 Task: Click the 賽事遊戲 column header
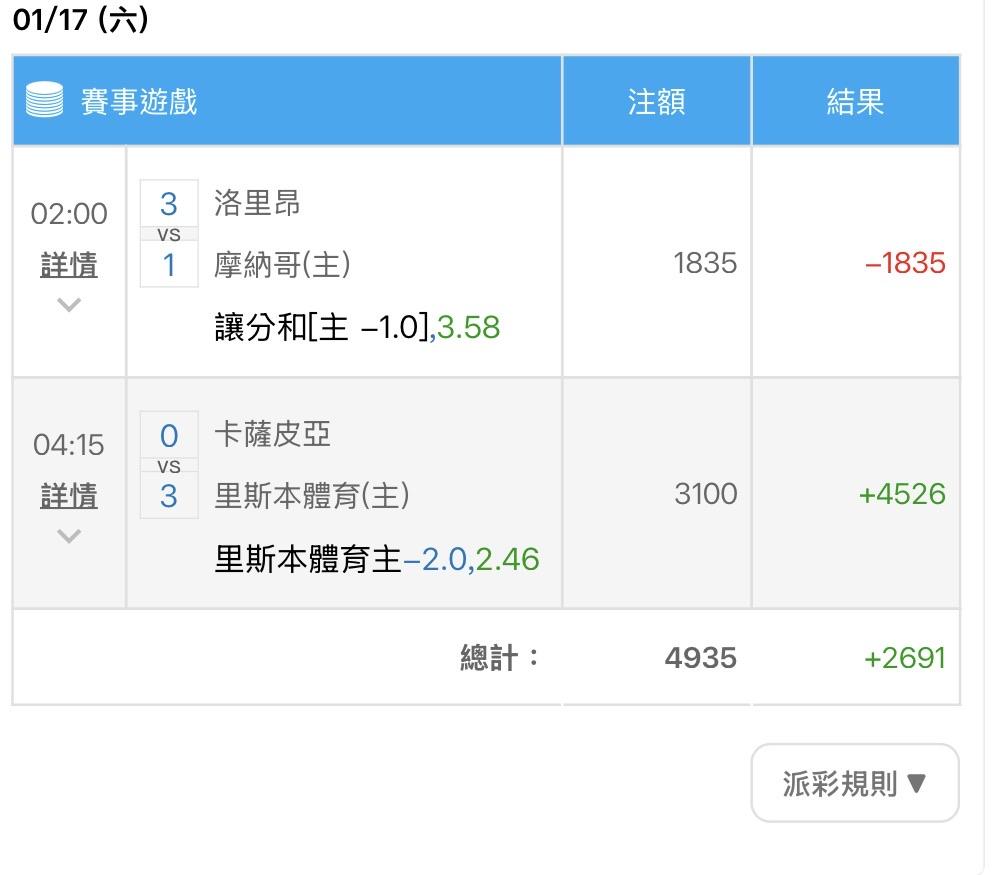coord(139,101)
